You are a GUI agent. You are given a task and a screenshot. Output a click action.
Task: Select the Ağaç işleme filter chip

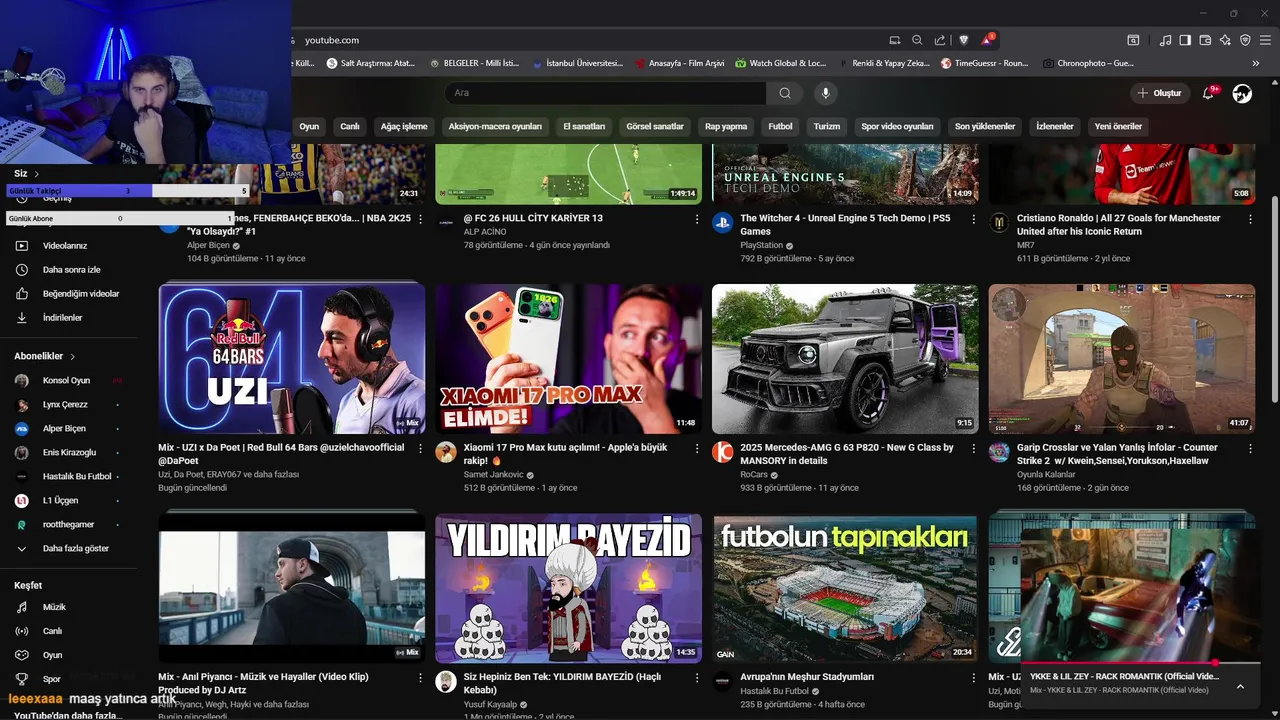pyautogui.click(x=404, y=127)
